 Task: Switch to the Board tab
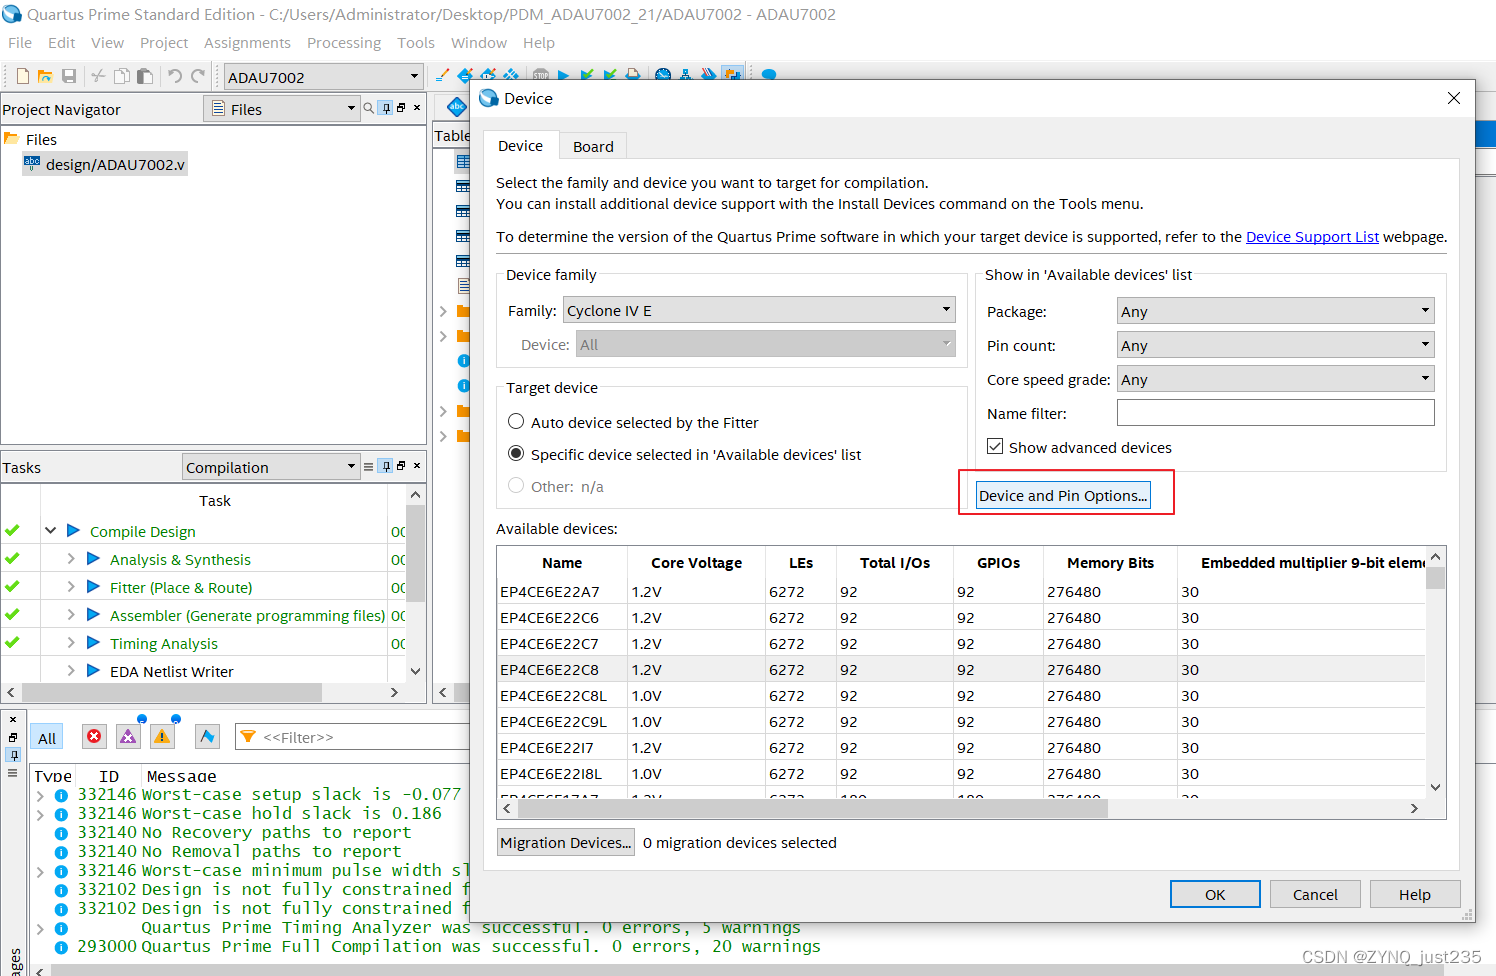point(593,146)
